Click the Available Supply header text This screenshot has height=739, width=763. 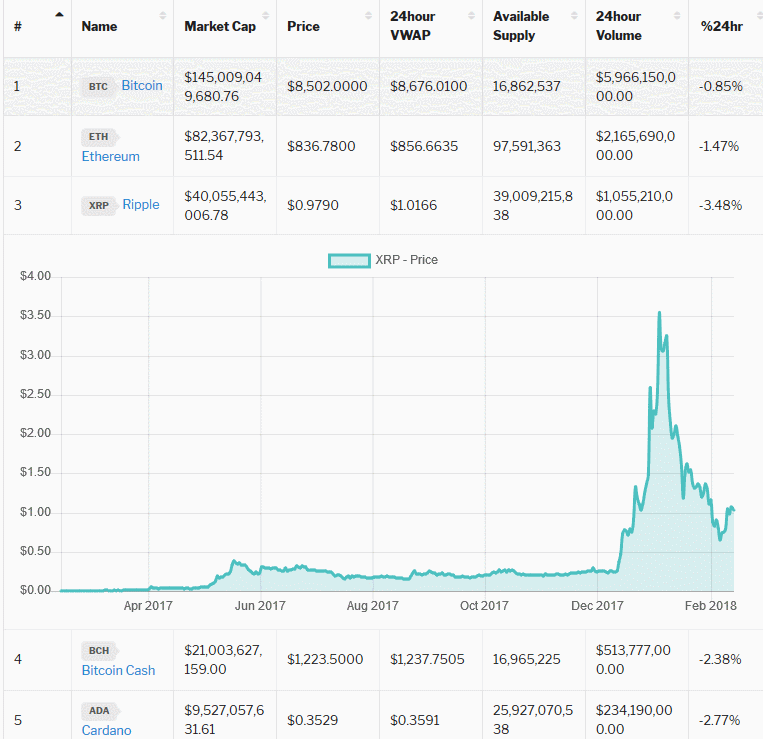tap(521, 26)
